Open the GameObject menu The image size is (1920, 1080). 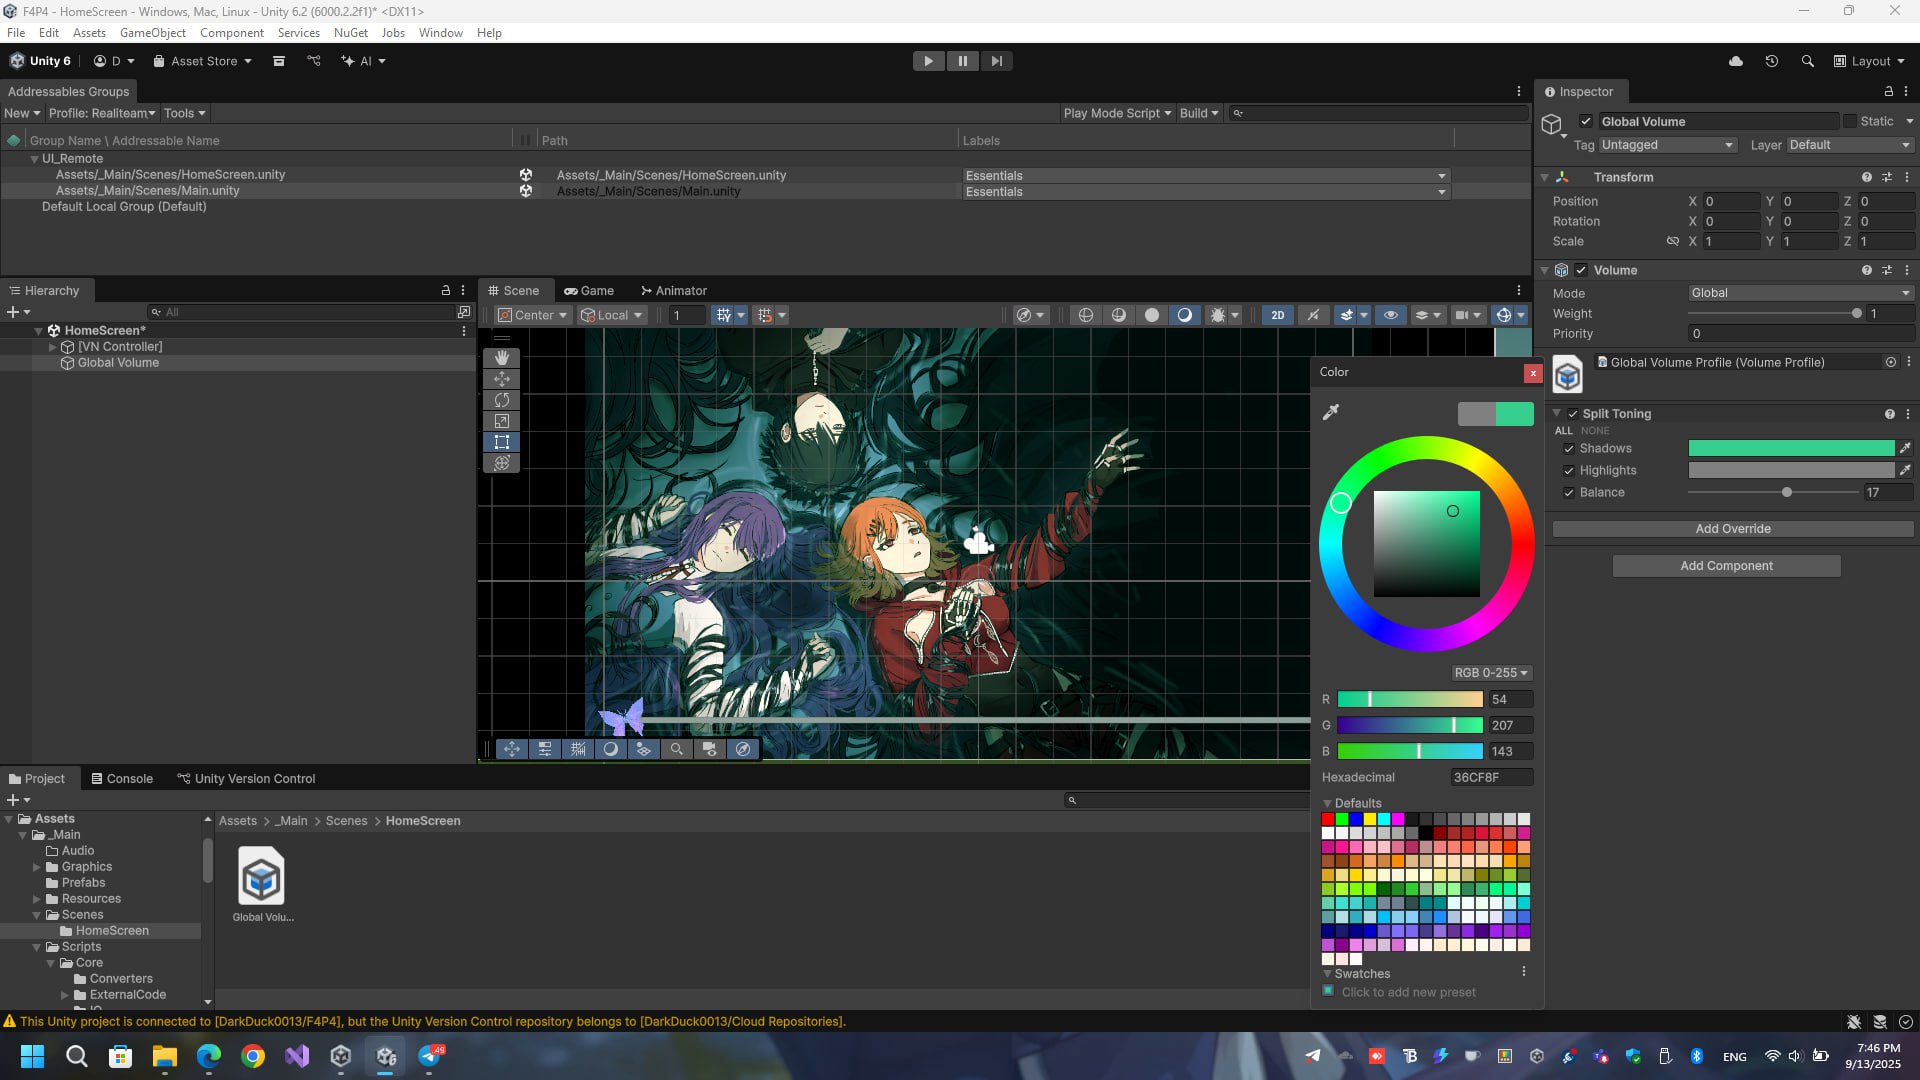pyautogui.click(x=152, y=33)
